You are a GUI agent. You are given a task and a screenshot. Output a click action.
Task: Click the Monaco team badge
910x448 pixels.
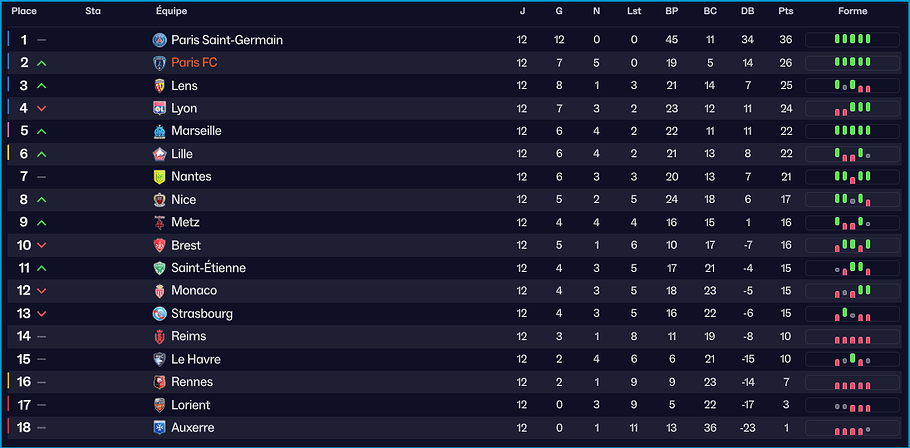[159, 291]
